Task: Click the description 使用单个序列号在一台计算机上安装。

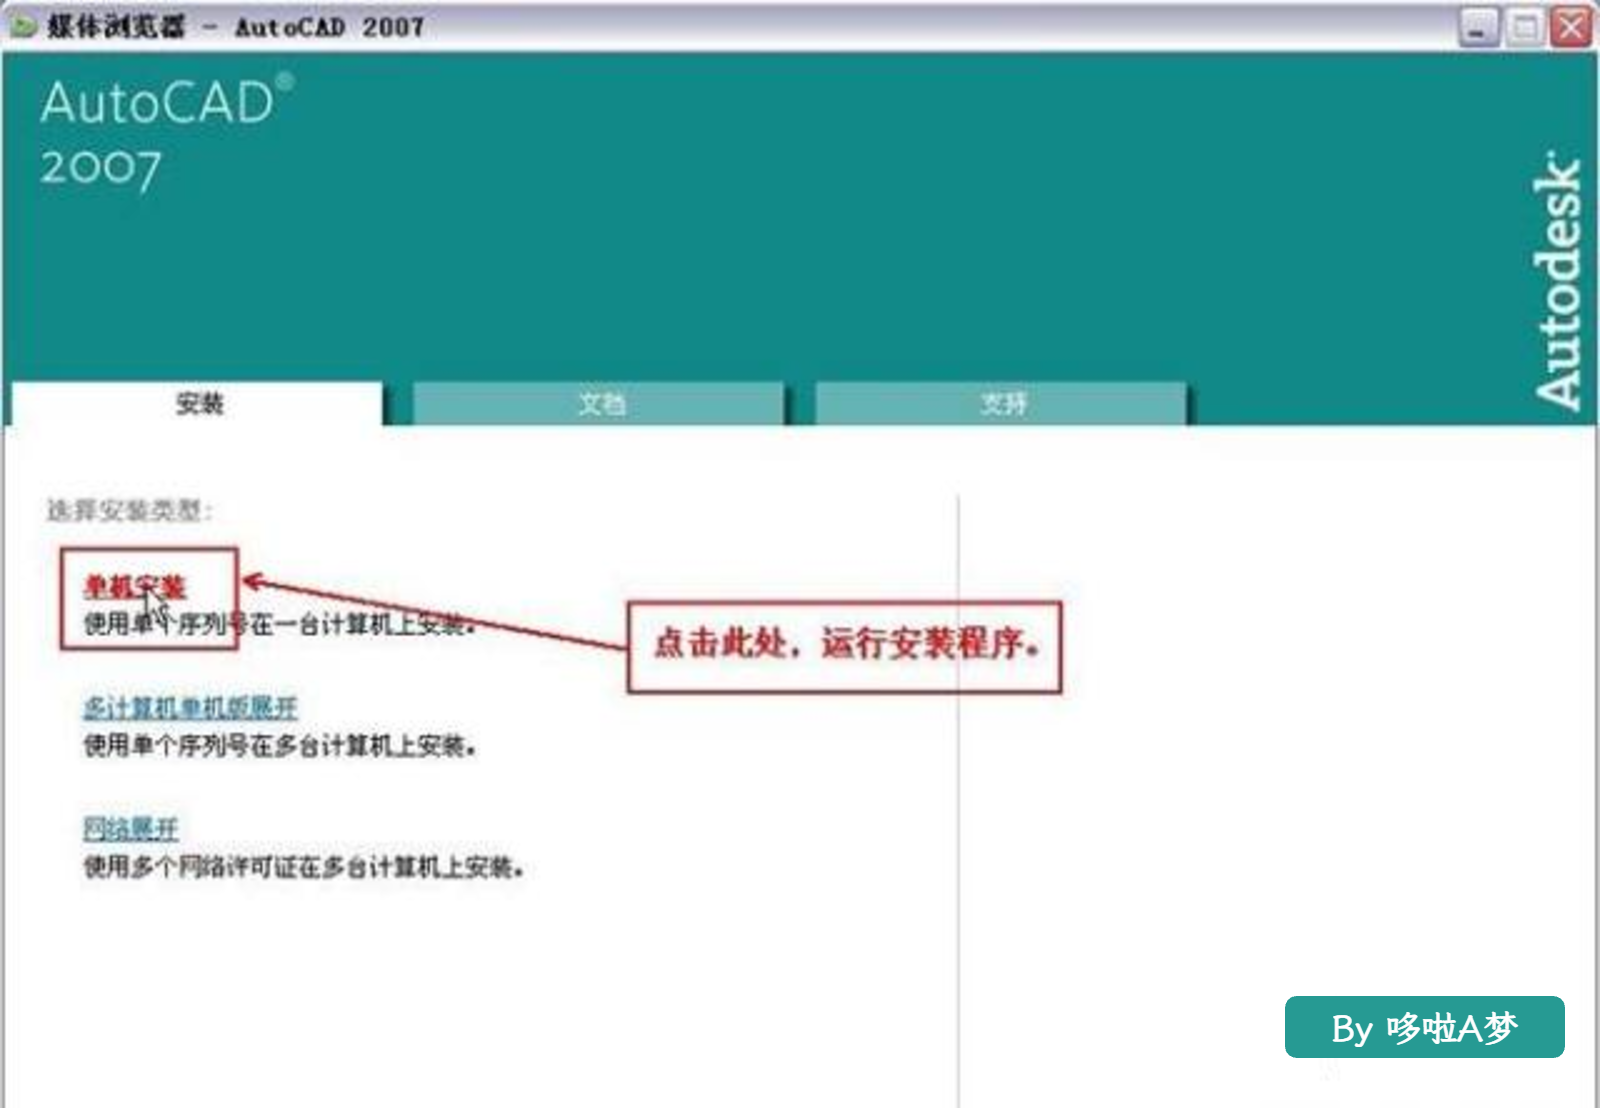Action: pos(279,625)
